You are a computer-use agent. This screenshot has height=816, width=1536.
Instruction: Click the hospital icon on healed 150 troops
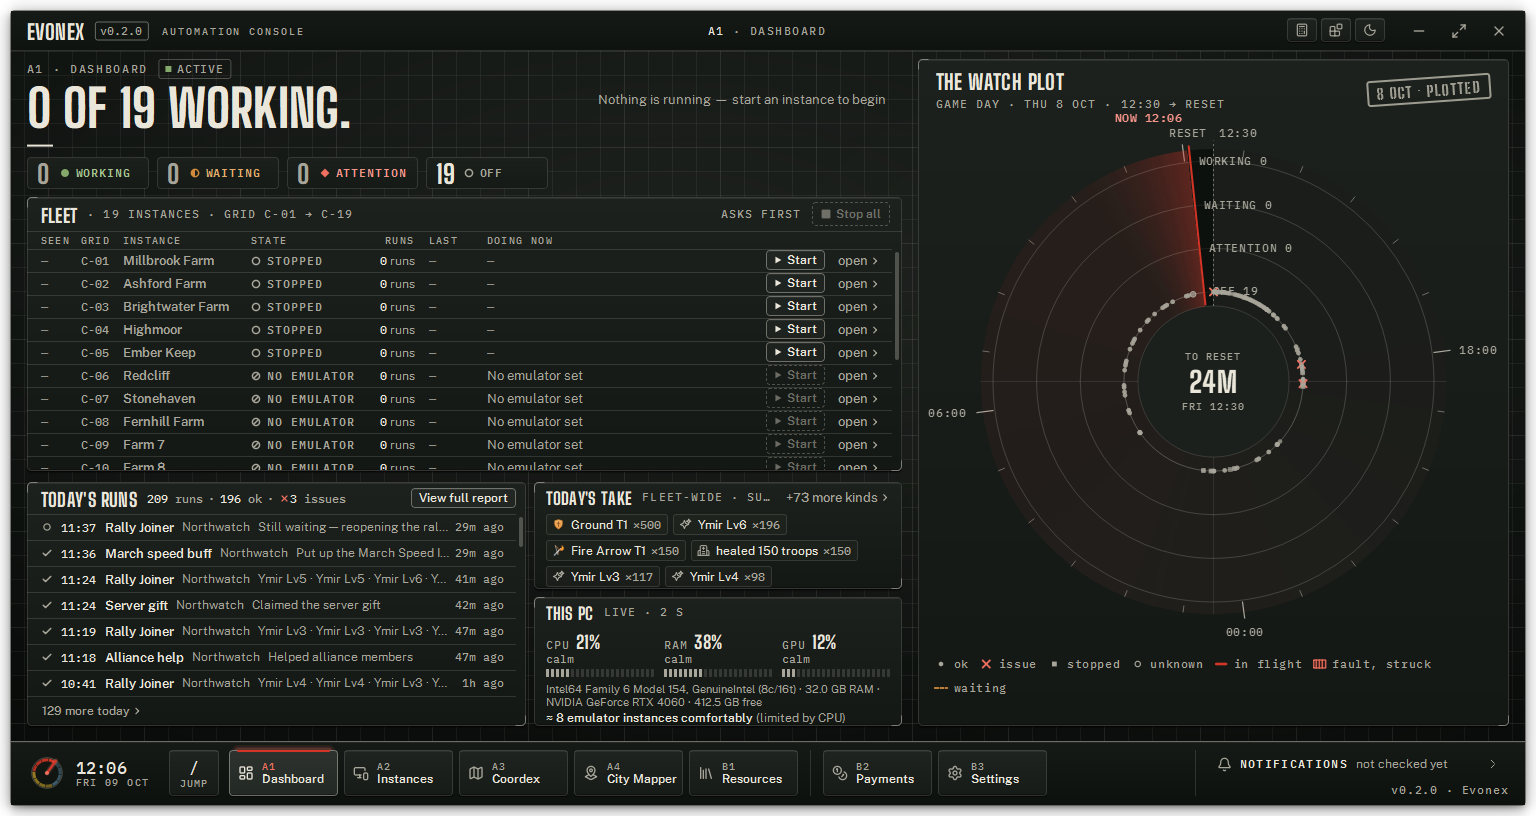coord(703,551)
